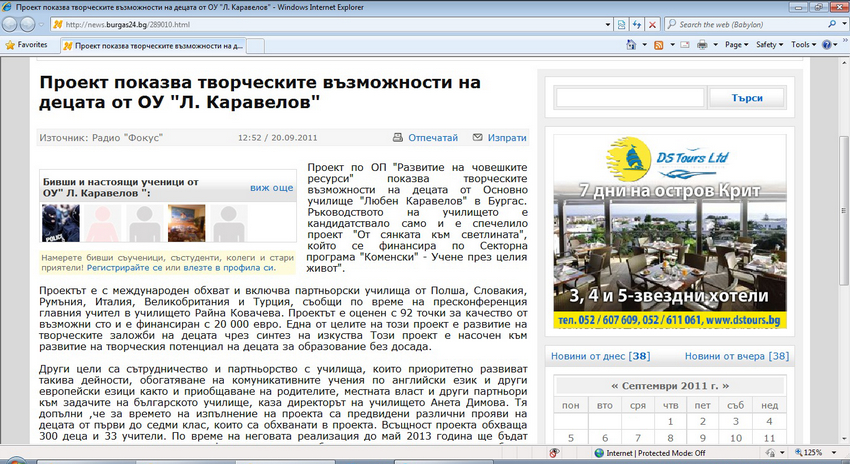Click the Print icon in command bar

pyautogui.click(x=703, y=45)
